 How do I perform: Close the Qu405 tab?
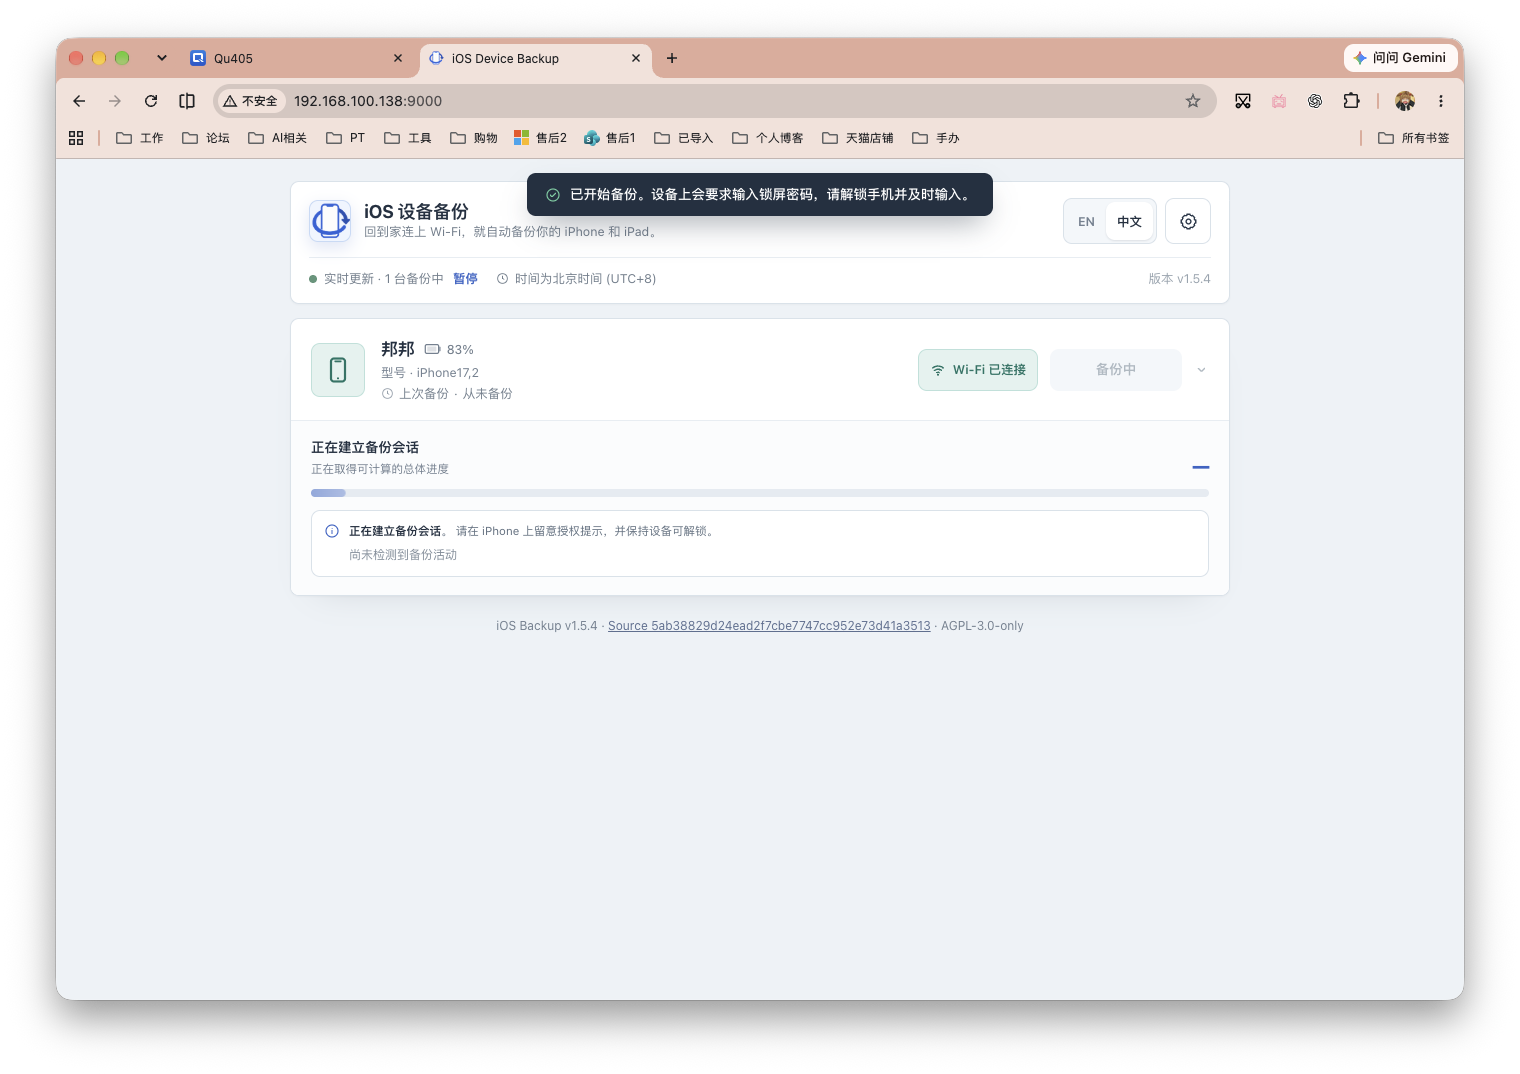(x=398, y=58)
